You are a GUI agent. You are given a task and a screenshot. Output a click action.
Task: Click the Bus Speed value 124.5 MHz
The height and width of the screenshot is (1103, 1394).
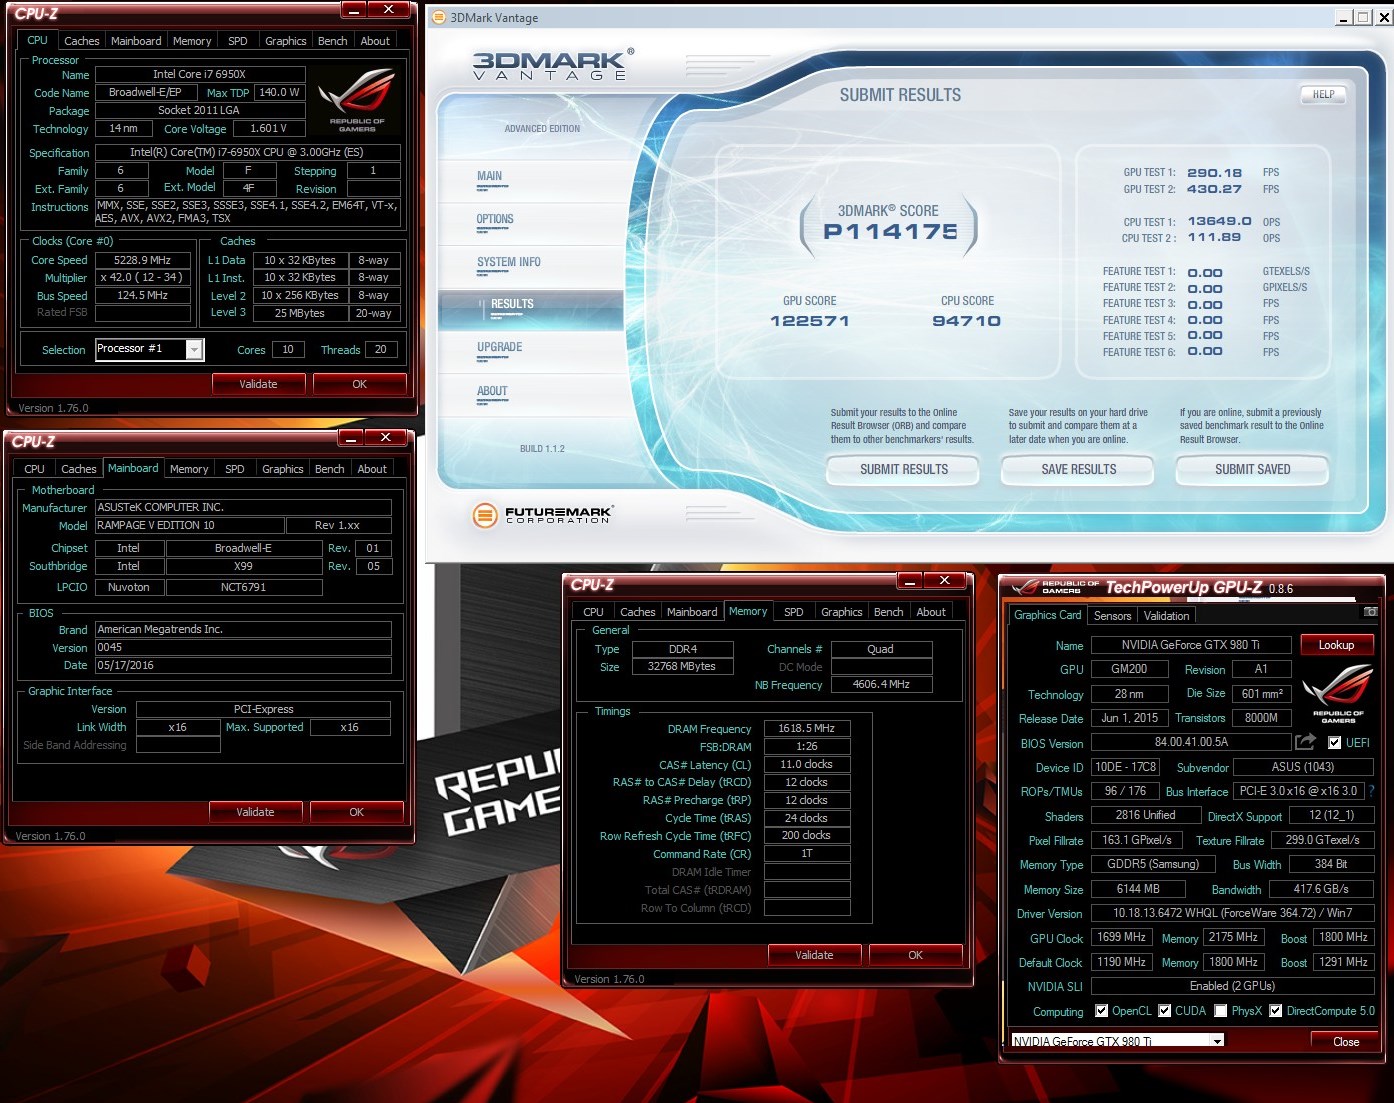click(x=142, y=295)
